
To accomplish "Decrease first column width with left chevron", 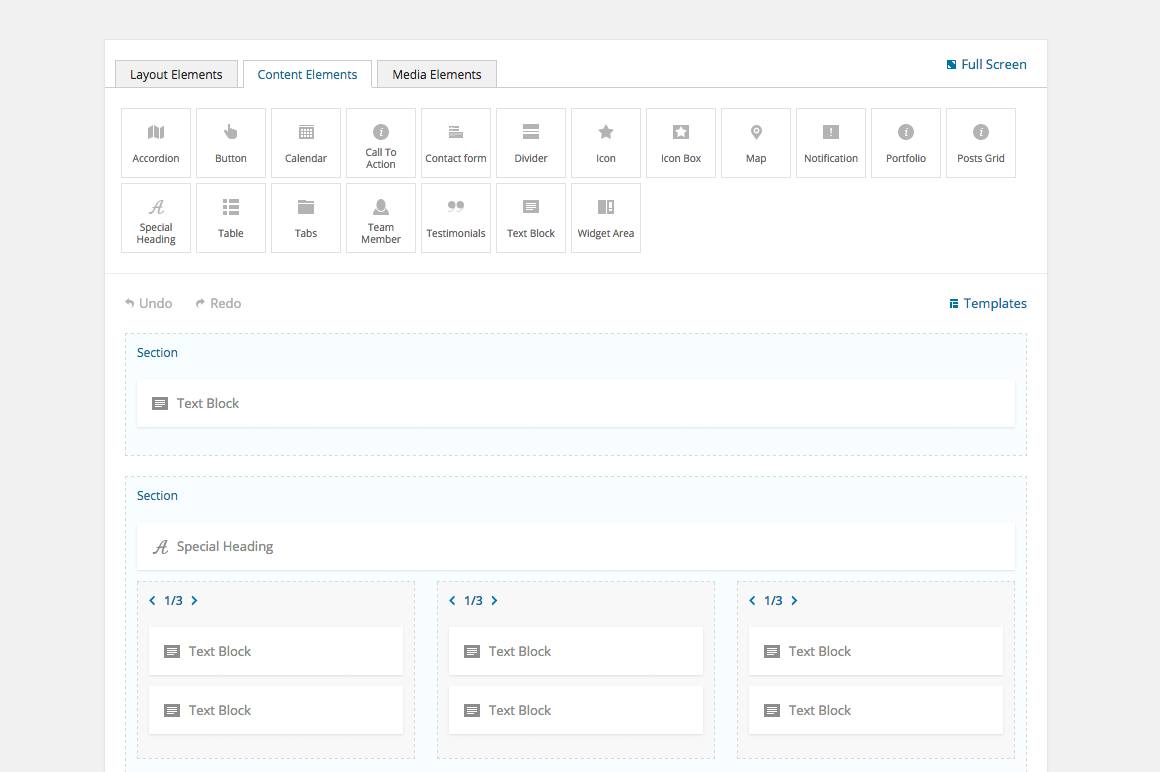I will pyautogui.click(x=152, y=601).
